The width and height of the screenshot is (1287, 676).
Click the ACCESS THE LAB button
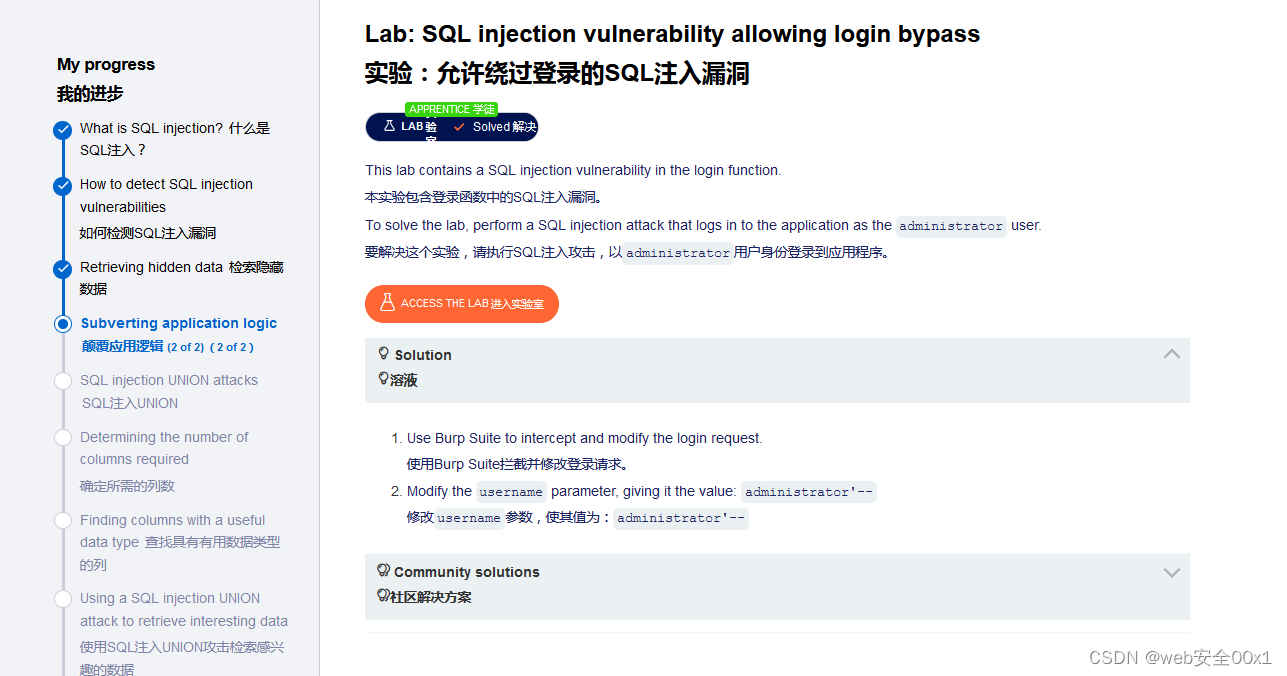click(x=461, y=303)
